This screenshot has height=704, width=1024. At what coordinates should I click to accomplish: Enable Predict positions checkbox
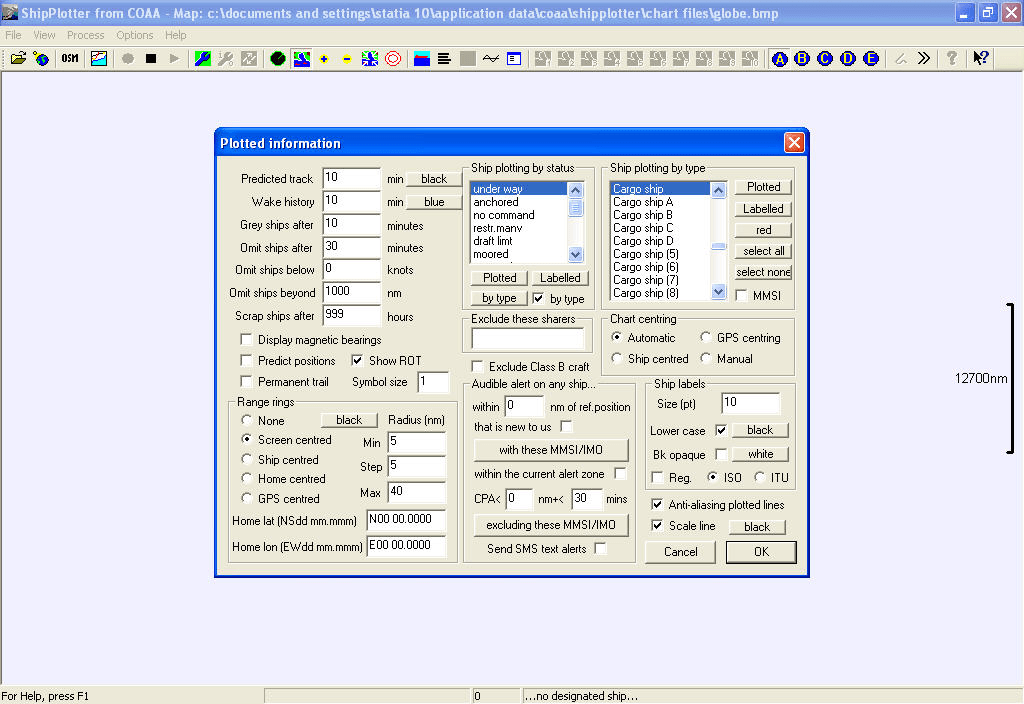point(246,360)
